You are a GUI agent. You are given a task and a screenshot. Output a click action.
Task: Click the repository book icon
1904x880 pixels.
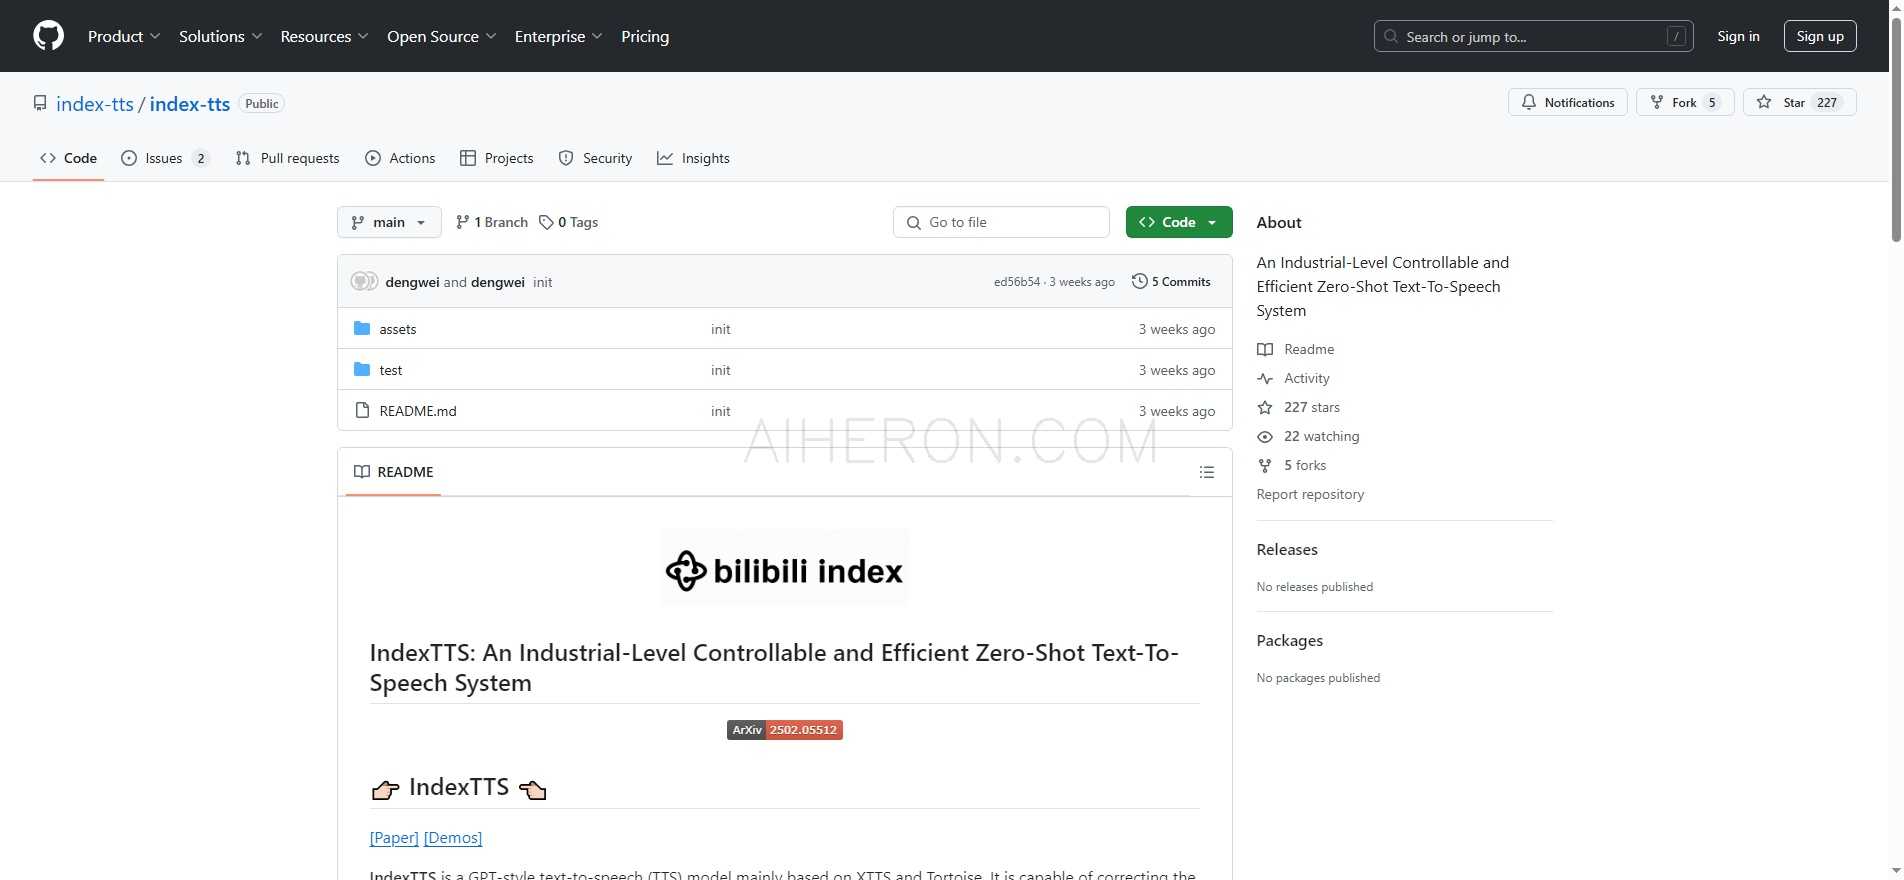(x=40, y=103)
